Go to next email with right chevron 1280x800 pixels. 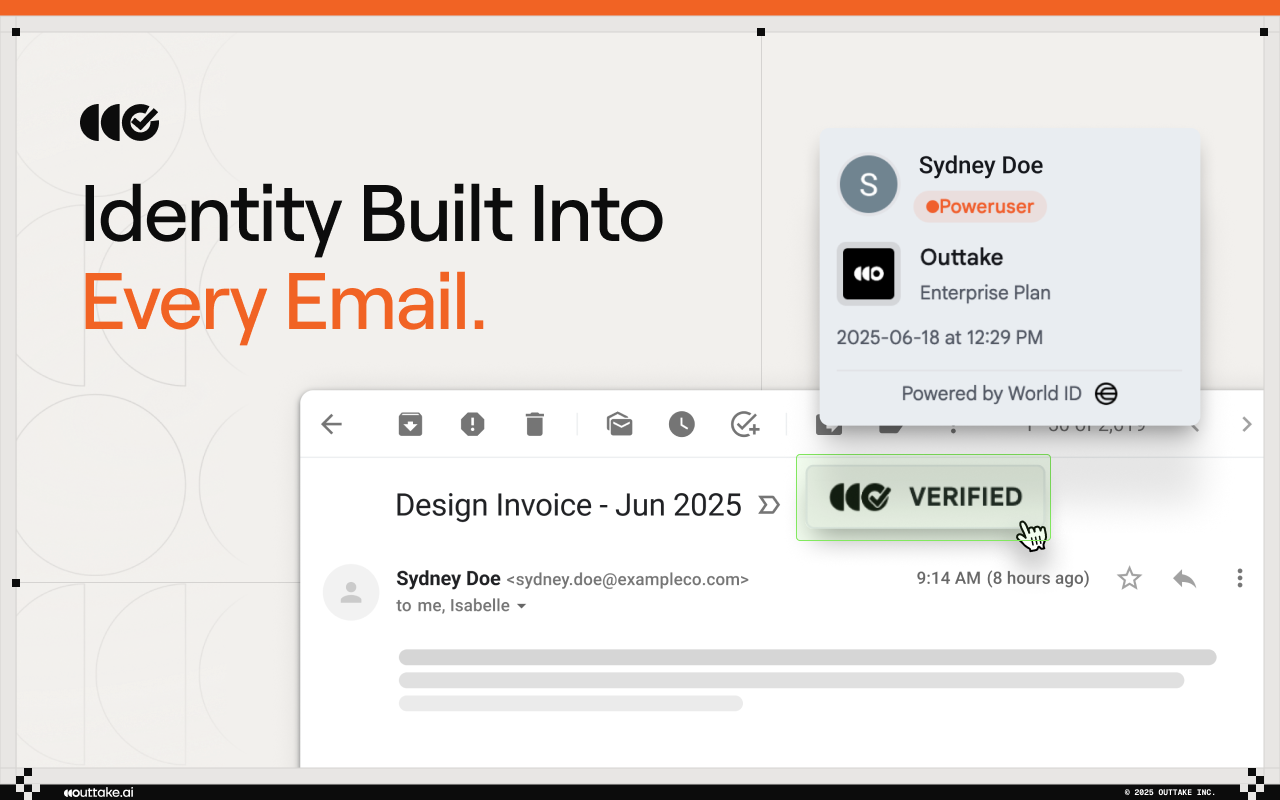tap(1246, 424)
